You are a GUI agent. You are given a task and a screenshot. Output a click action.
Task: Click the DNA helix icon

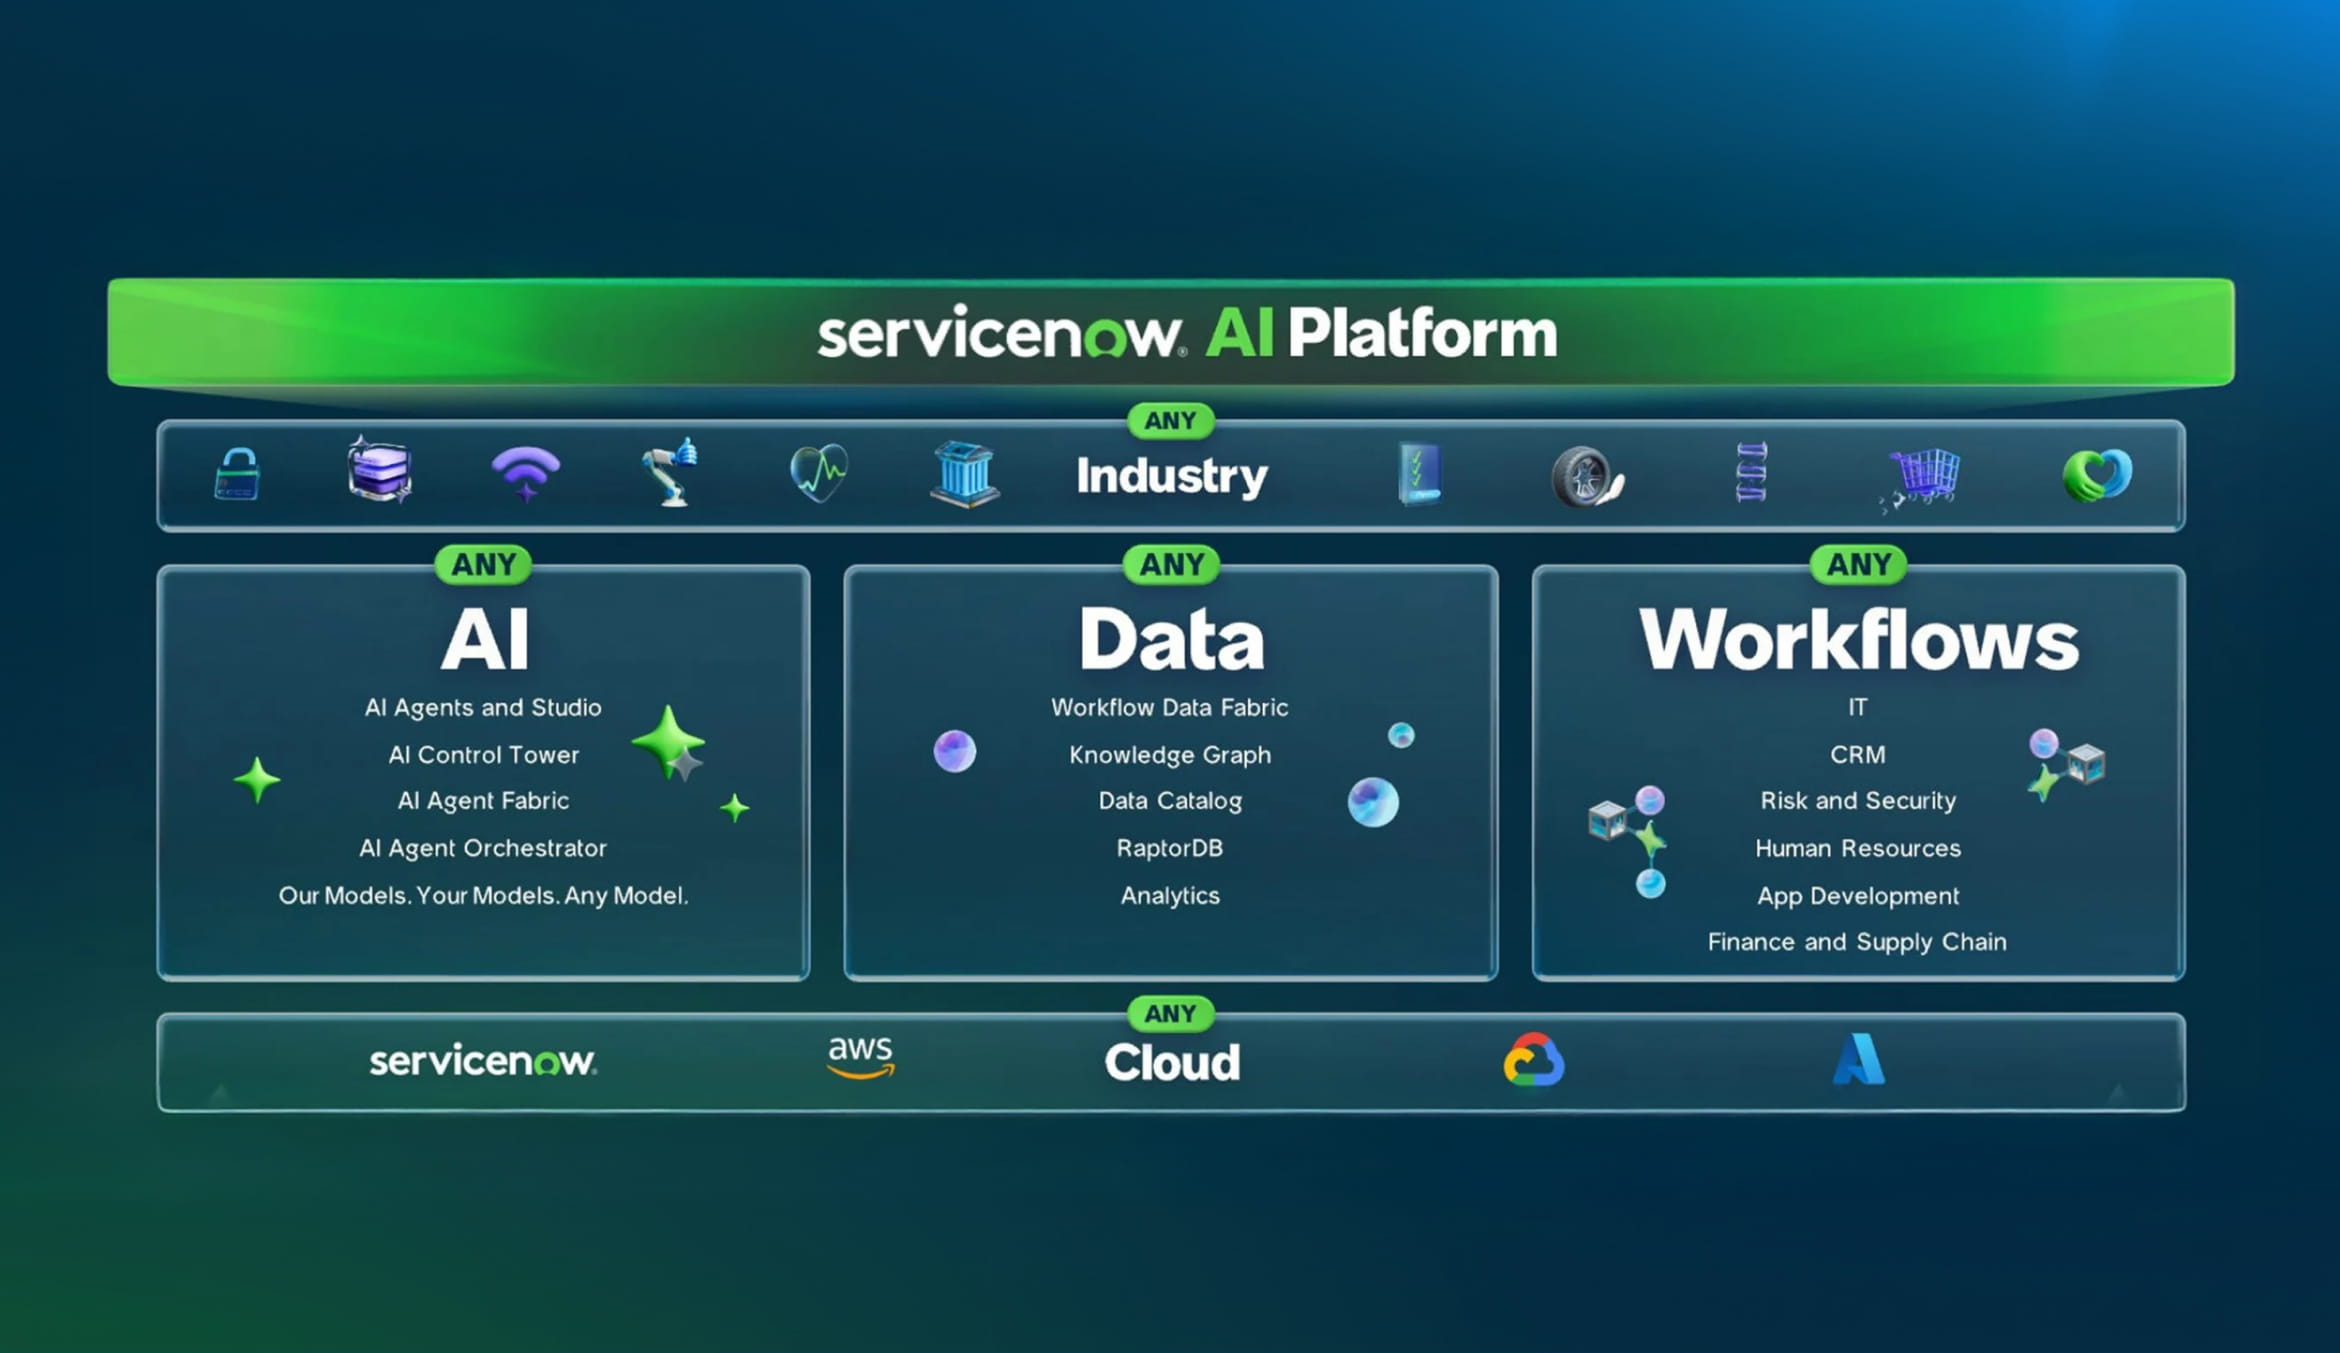1751,472
